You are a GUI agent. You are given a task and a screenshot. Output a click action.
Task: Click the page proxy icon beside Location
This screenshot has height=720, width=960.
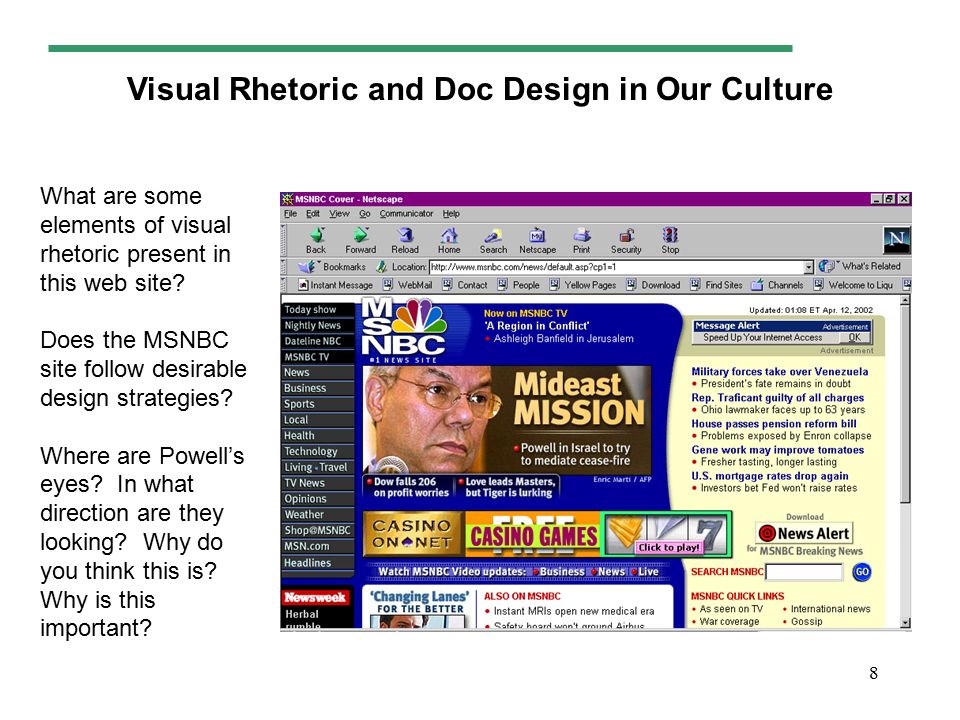382,267
